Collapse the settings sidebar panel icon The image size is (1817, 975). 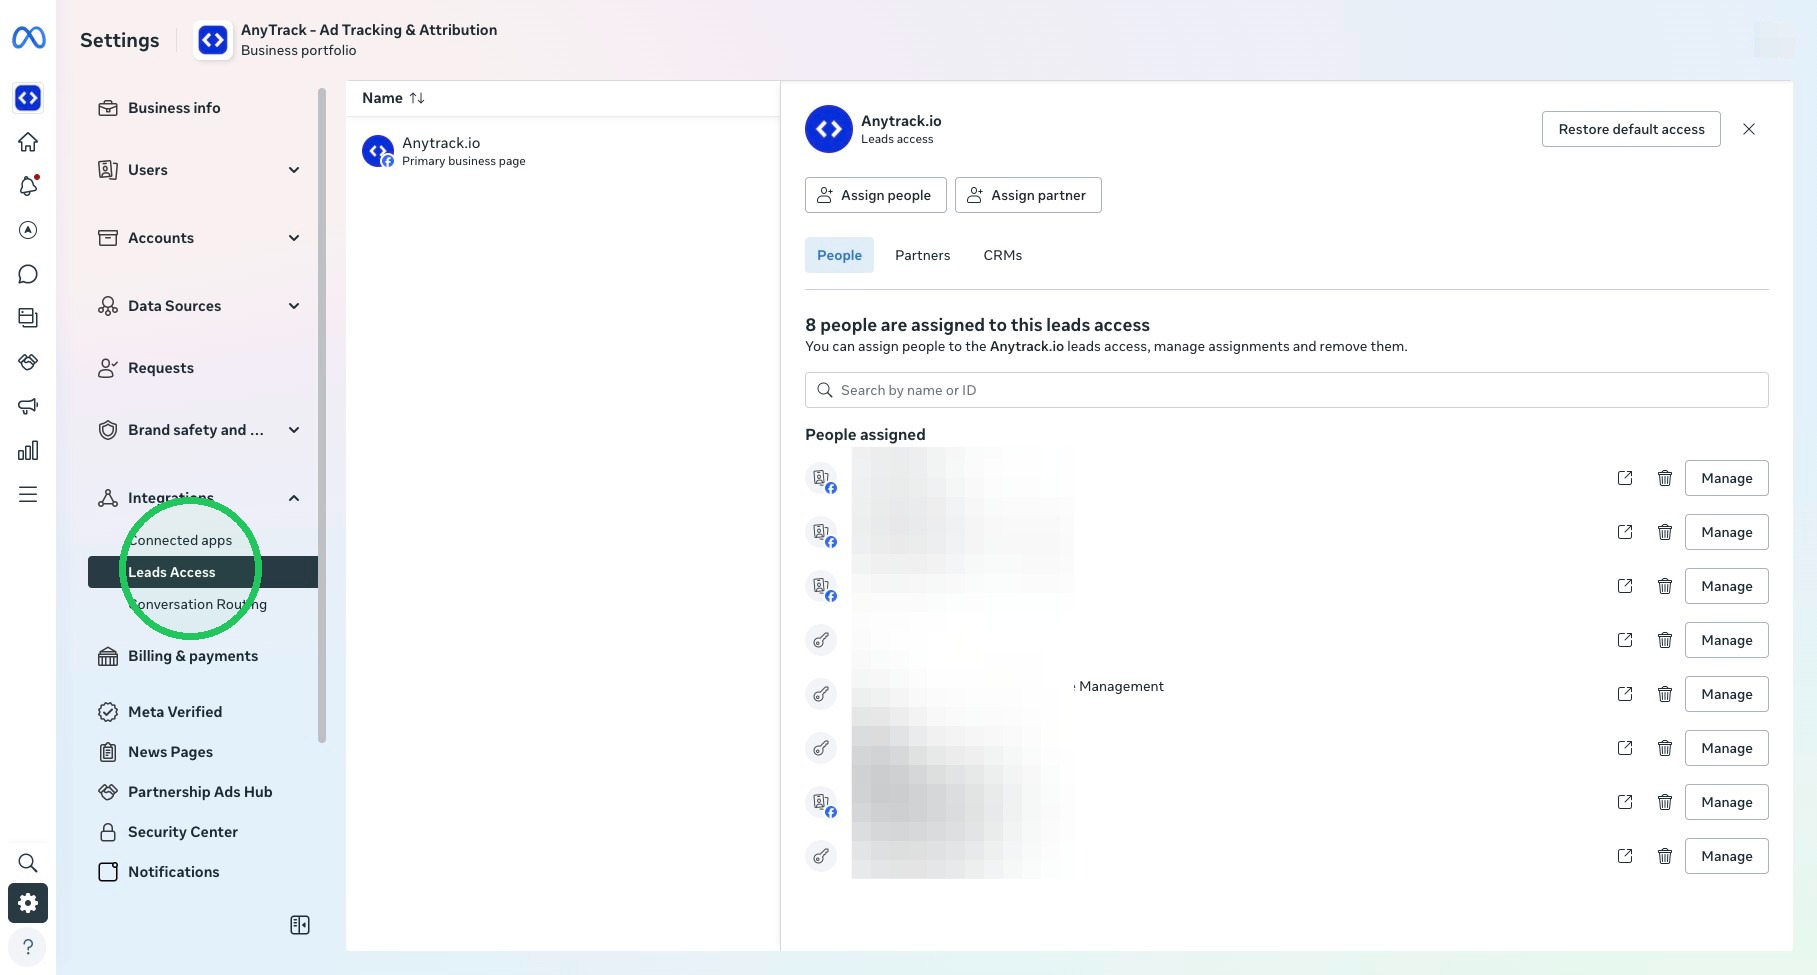(300, 925)
